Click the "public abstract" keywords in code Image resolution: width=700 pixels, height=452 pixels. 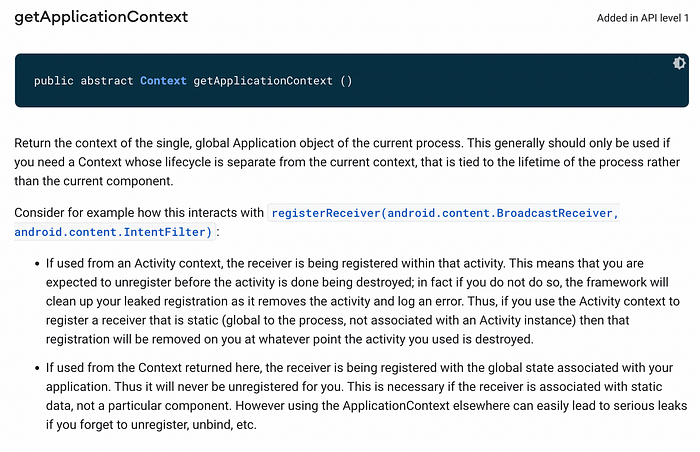[83, 80]
